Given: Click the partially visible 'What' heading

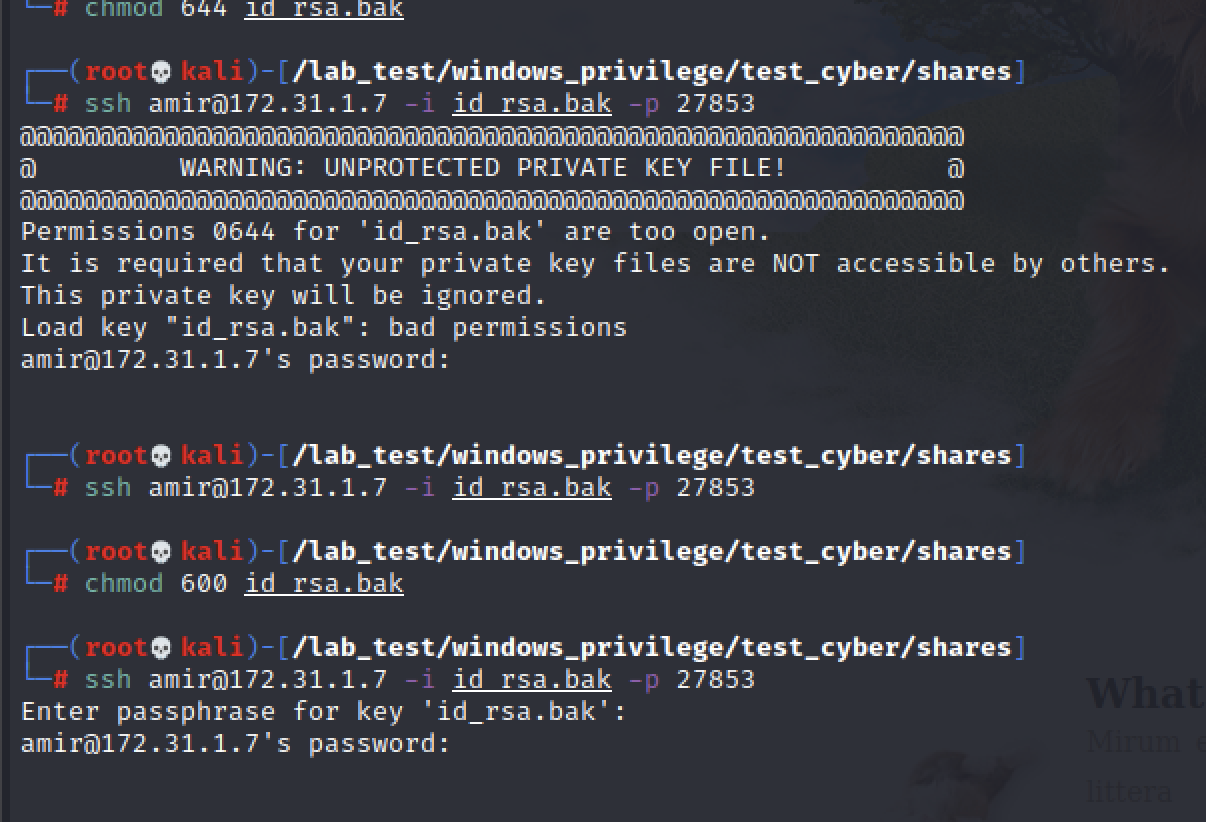Looking at the screenshot, I should (1145, 694).
